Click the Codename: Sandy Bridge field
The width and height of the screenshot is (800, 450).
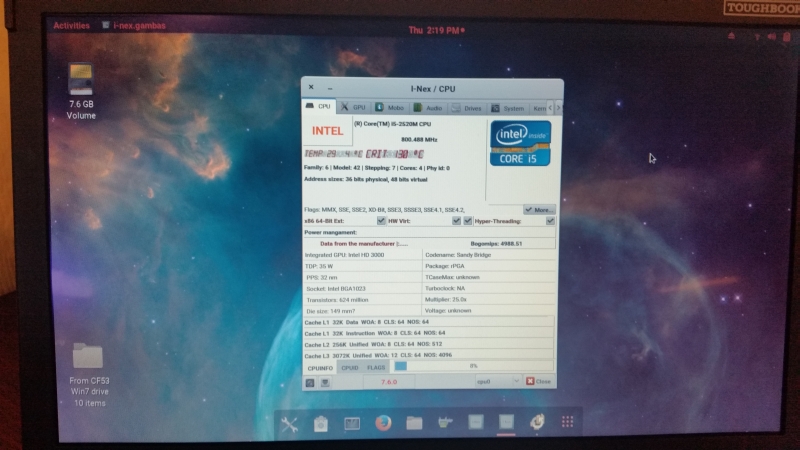coord(489,255)
